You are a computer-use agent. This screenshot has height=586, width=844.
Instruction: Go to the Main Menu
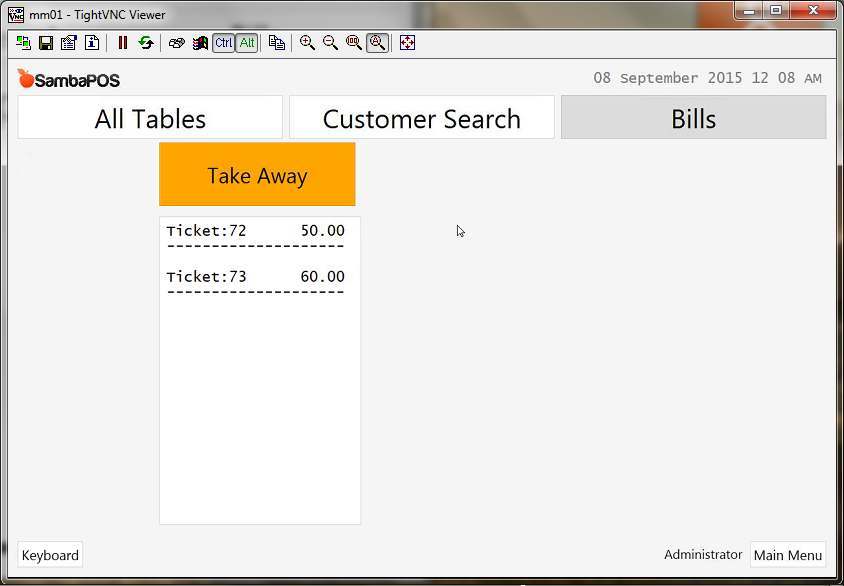(x=788, y=555)
